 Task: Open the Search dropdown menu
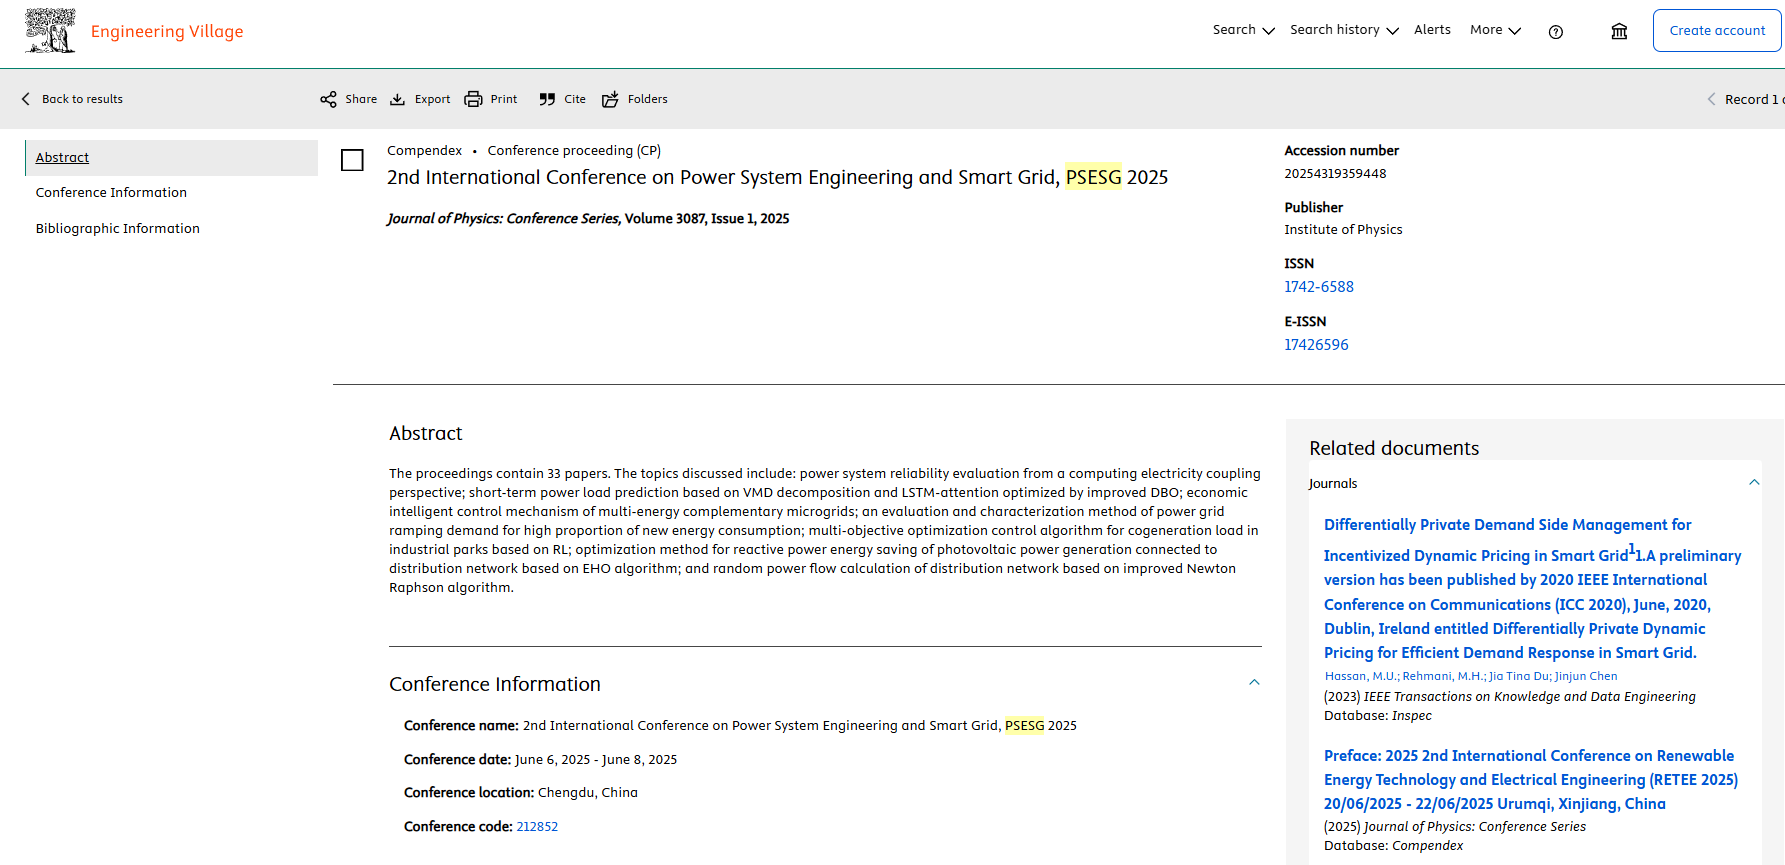click(1243, 30)
